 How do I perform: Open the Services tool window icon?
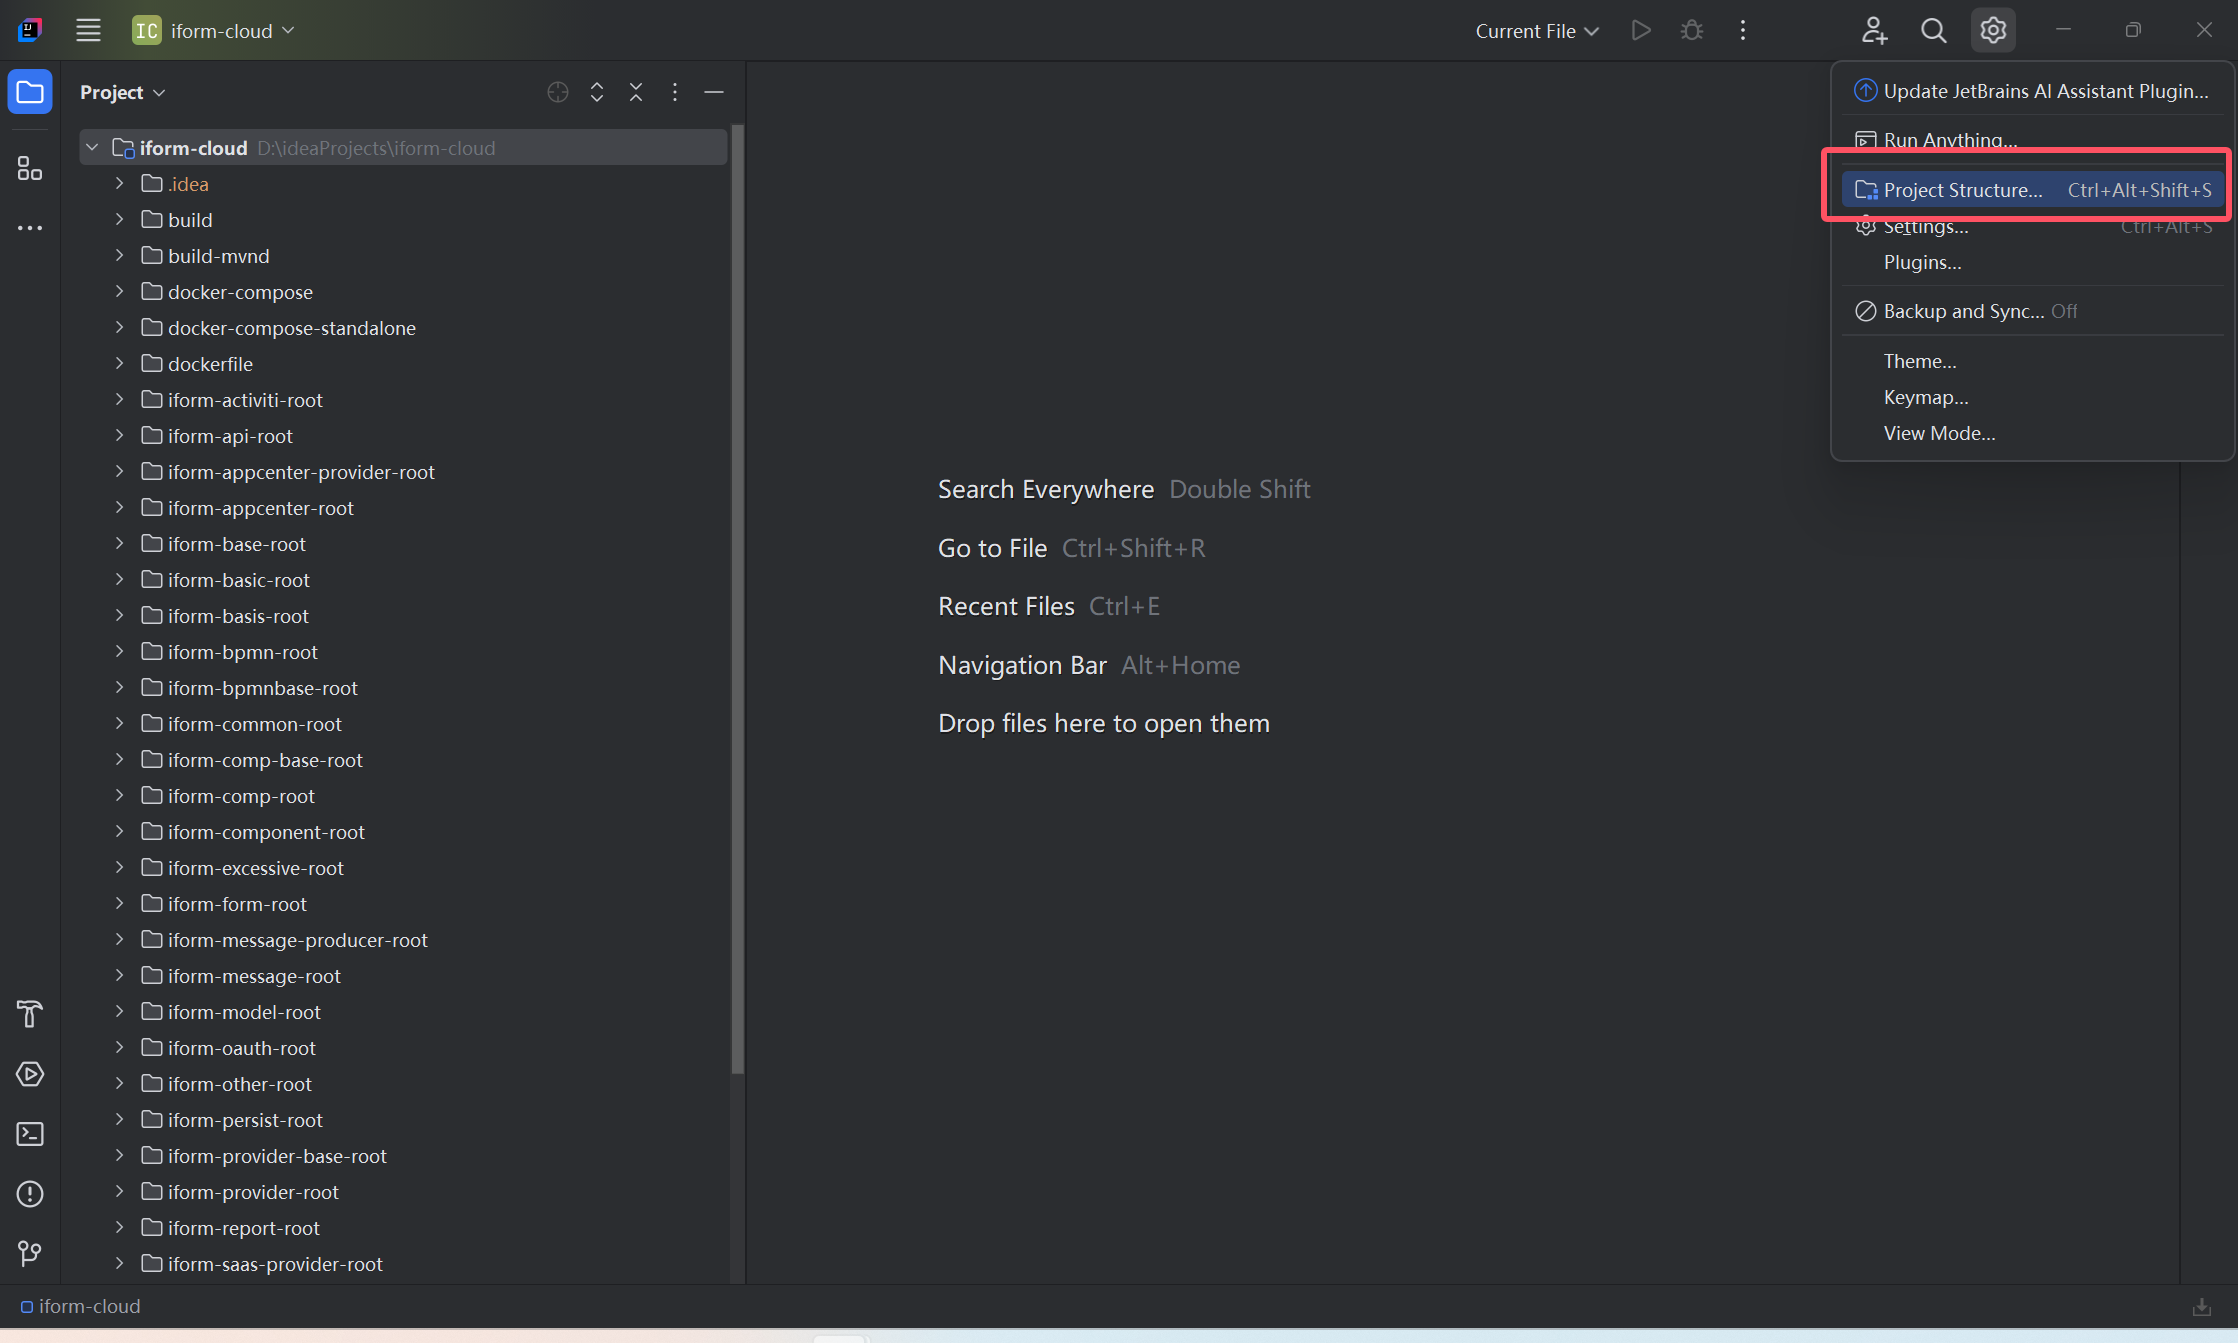(x=30, y=1074)
